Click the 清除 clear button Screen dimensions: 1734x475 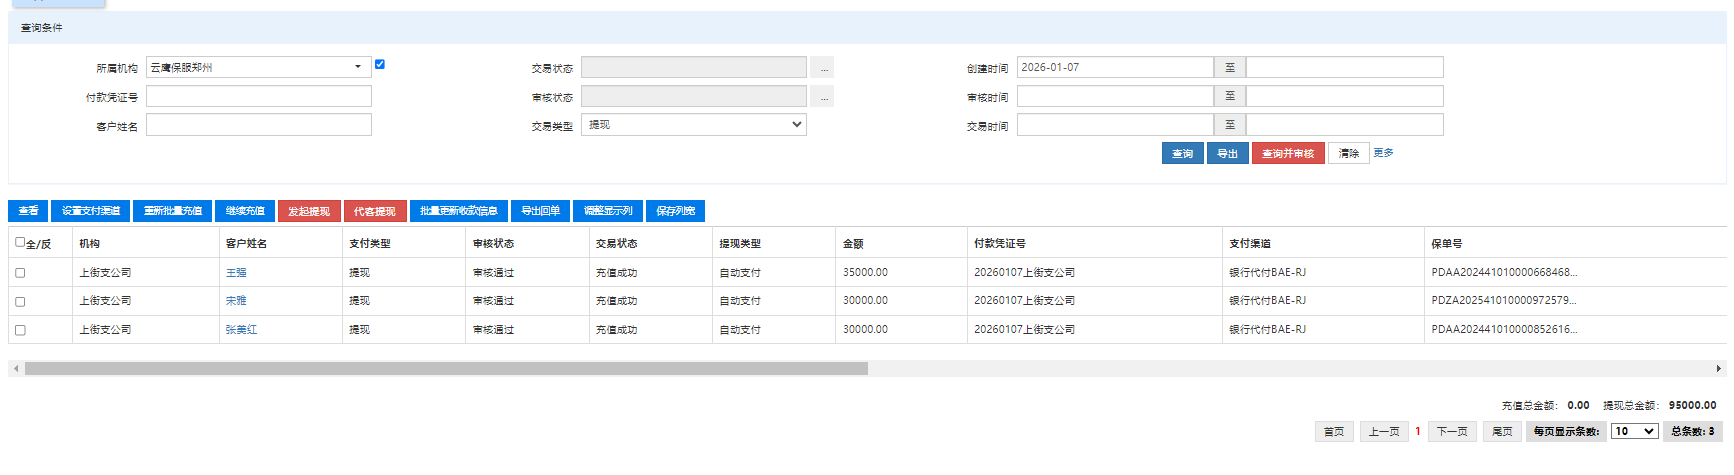[1348, 153]
